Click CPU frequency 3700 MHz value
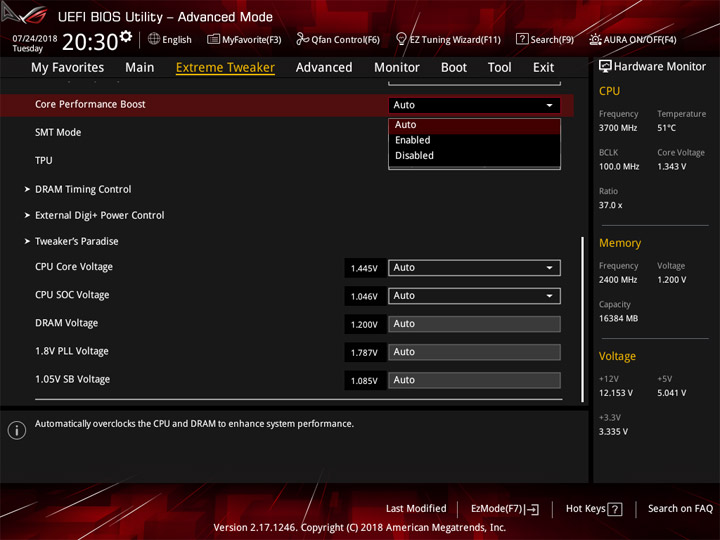This screenshot has height=540, width=720. point(618,128)
